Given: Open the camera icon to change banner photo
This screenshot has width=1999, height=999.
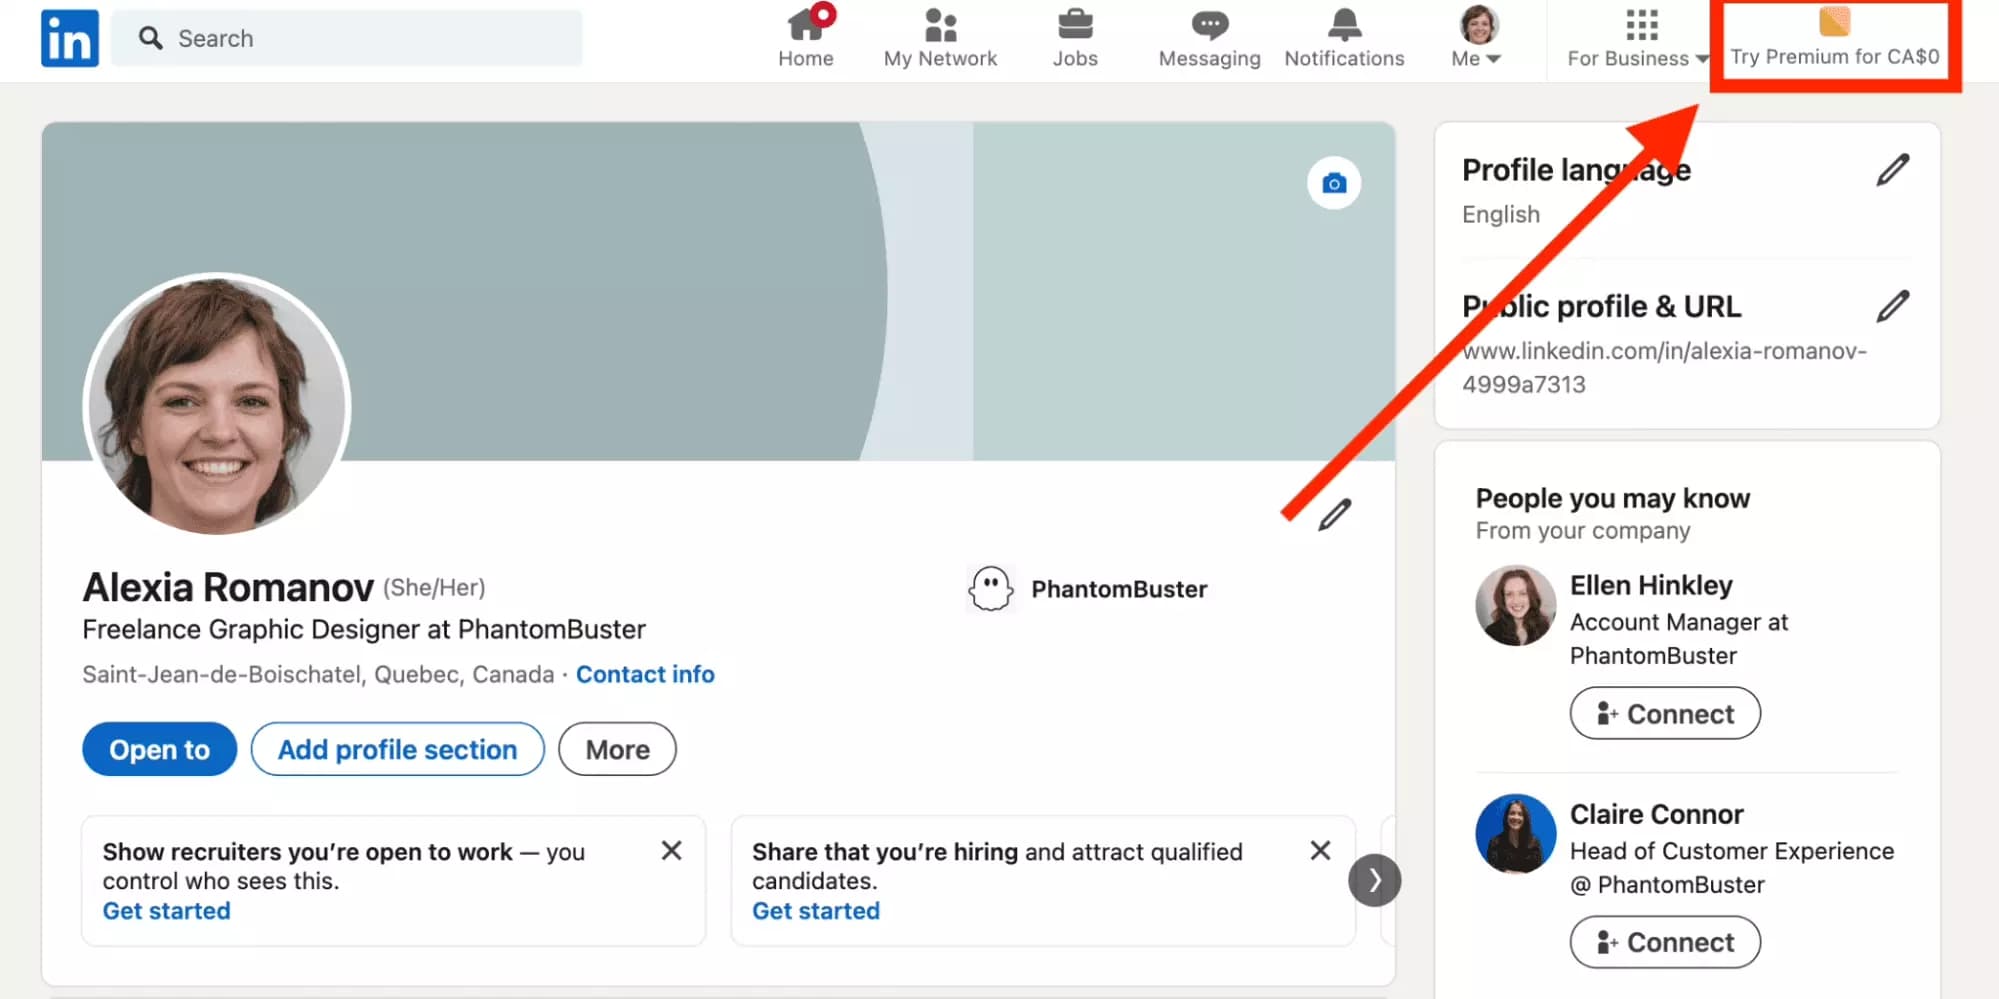Looking at the screenshot, I should 1335,183.
